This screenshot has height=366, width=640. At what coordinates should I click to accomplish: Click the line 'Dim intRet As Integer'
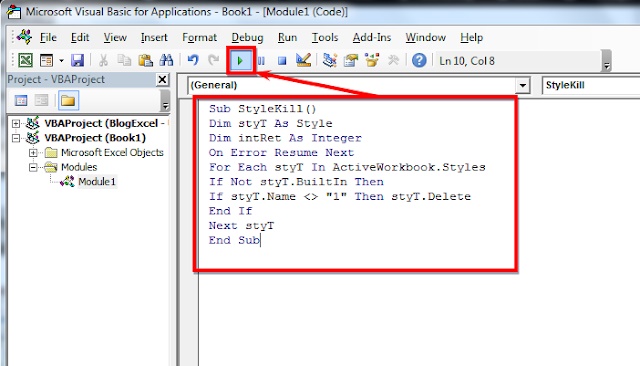click(x=285, y=138)
